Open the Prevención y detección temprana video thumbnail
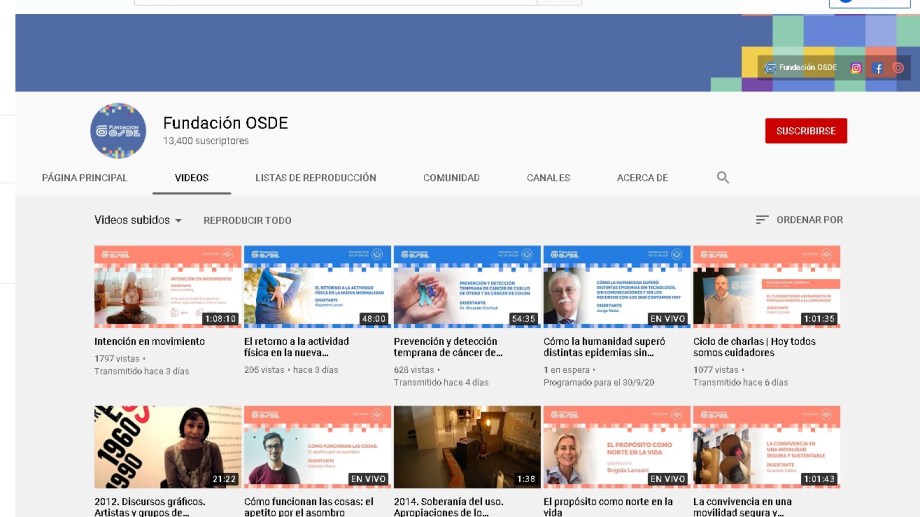This screenshot has height=517, width=920. click(x=467, y=286)
